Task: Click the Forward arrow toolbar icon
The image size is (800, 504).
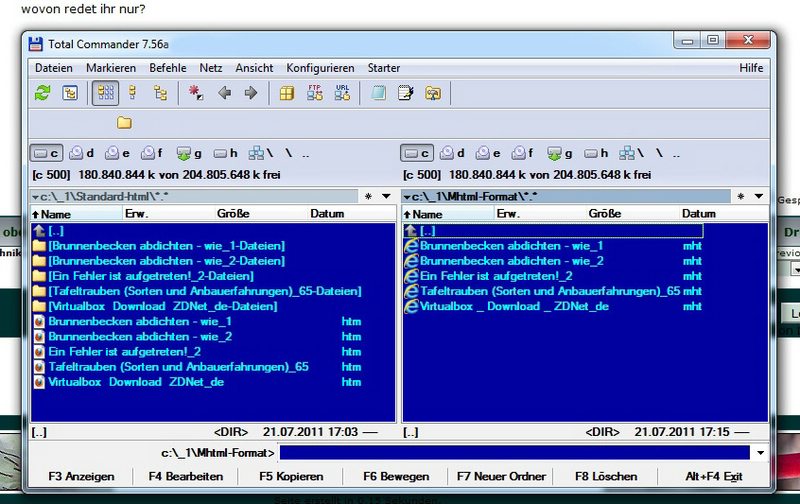Action: 251,93
